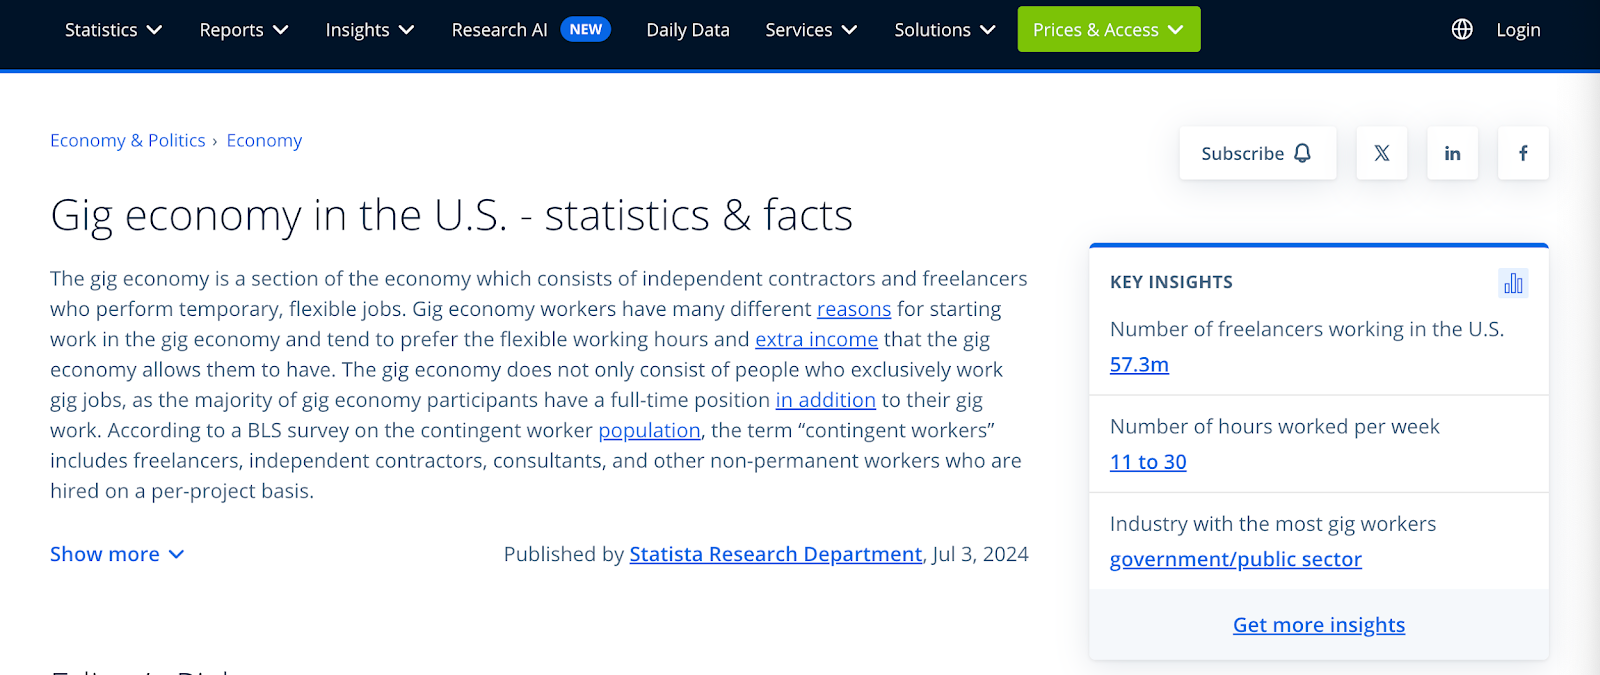Go to Daily Data page
The height and width of the screenshot is (675, 1600).
(x=688, y=30)
